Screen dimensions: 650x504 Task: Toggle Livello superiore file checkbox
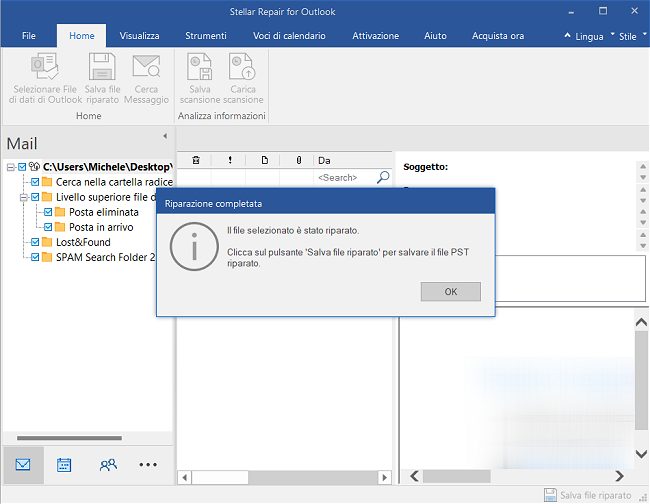tap(35, 197)
